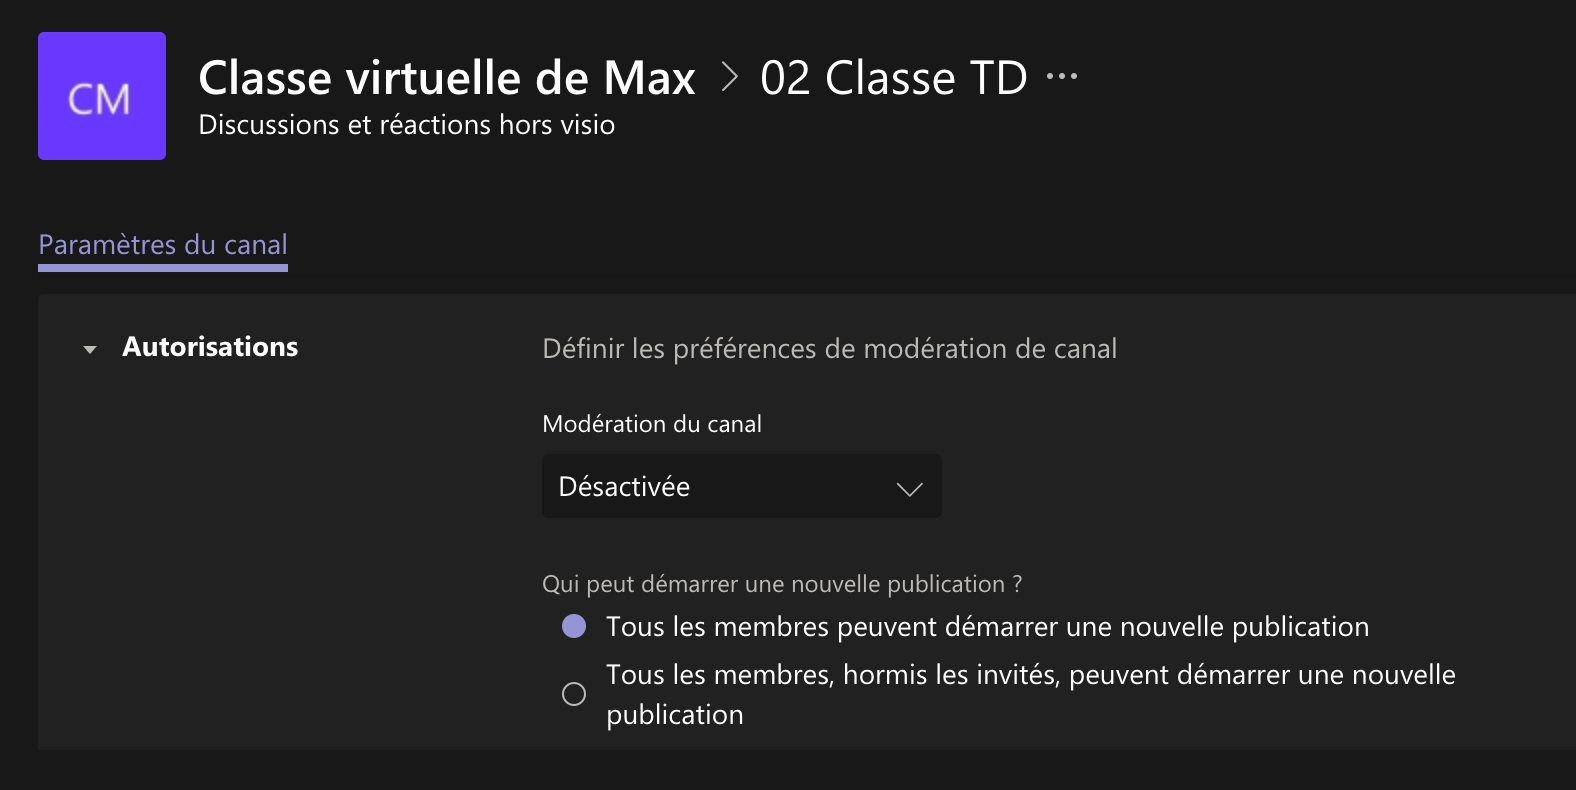The height and width of the screenshot is (790, 1576).
Task: Click the dropdown chevron arrow beside Désactivée
Action: click(909, 488)
